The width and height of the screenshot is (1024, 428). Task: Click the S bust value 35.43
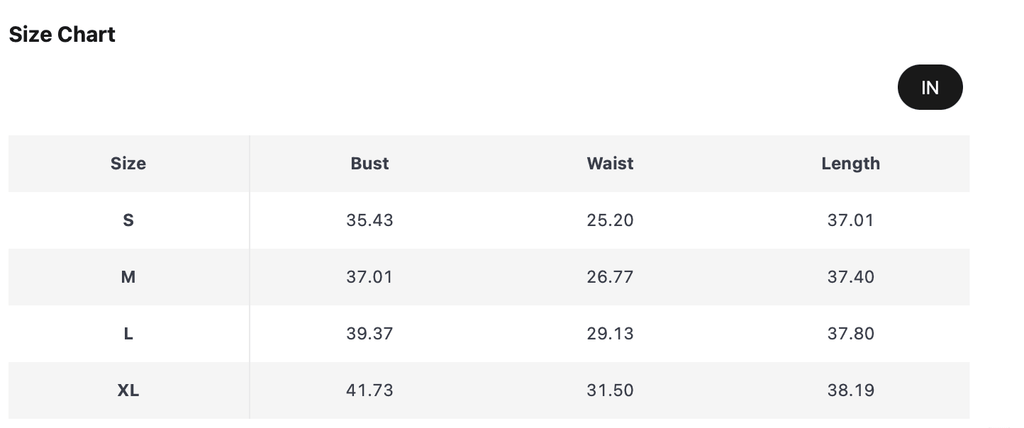click(x=370, y=220)
